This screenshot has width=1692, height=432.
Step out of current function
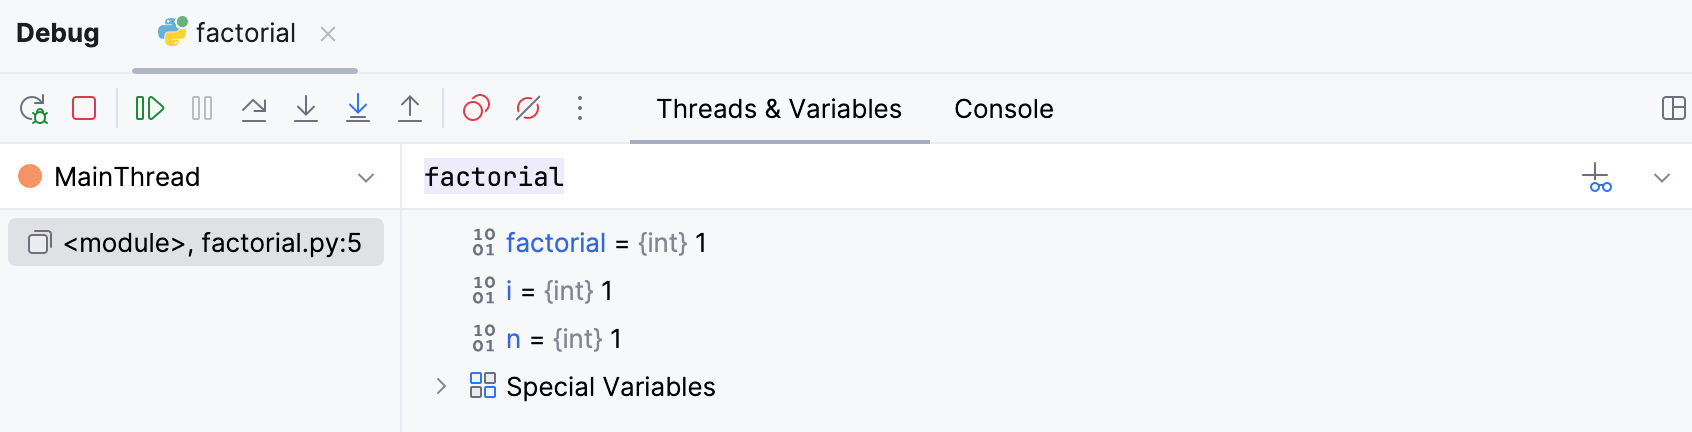tap(410, 108)
